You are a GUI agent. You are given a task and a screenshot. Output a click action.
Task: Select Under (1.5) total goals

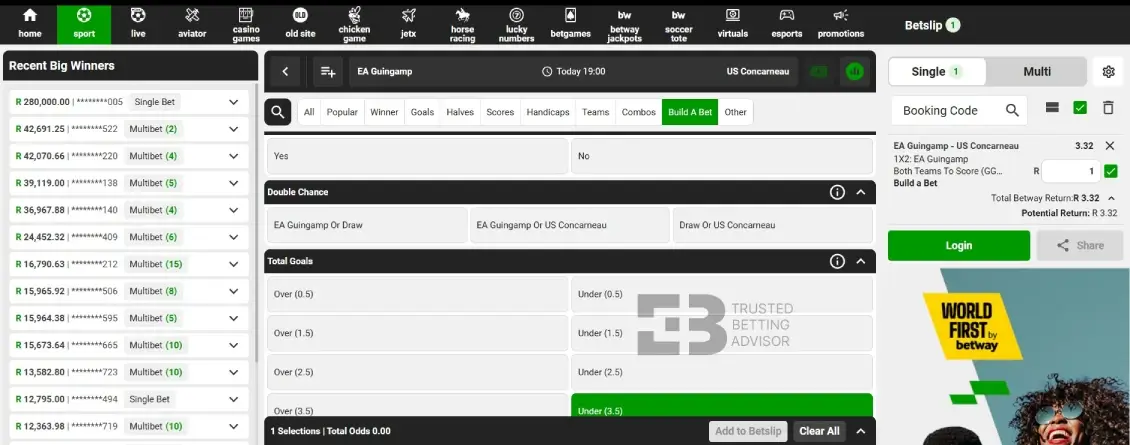point(721,333)
